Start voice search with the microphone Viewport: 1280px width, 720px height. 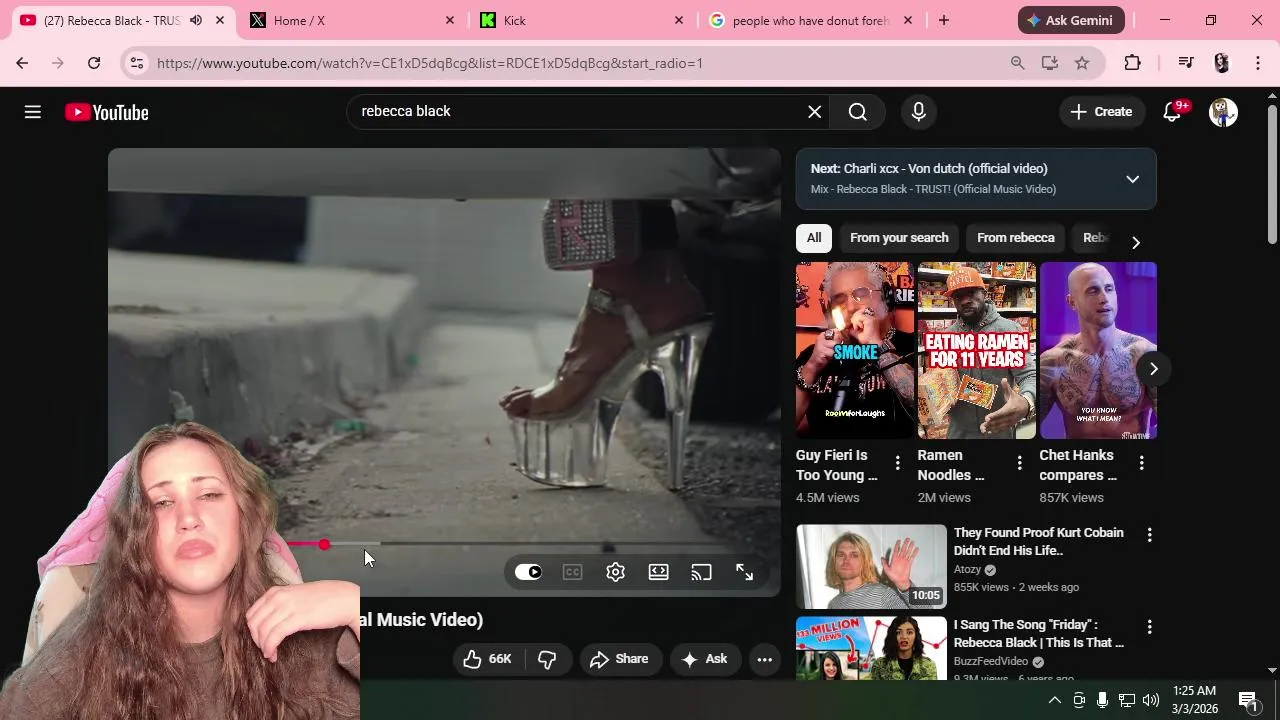pos(919,112)
